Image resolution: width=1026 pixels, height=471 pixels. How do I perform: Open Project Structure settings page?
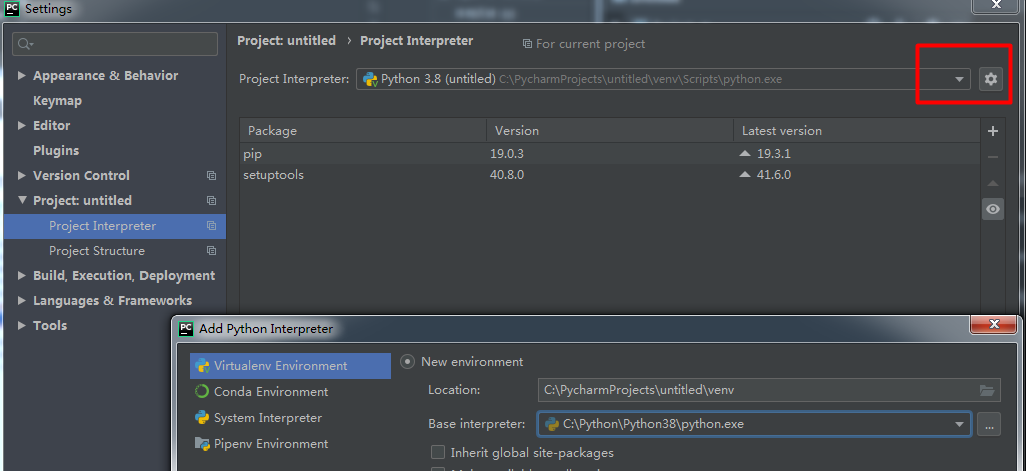(x=96, y=251)
